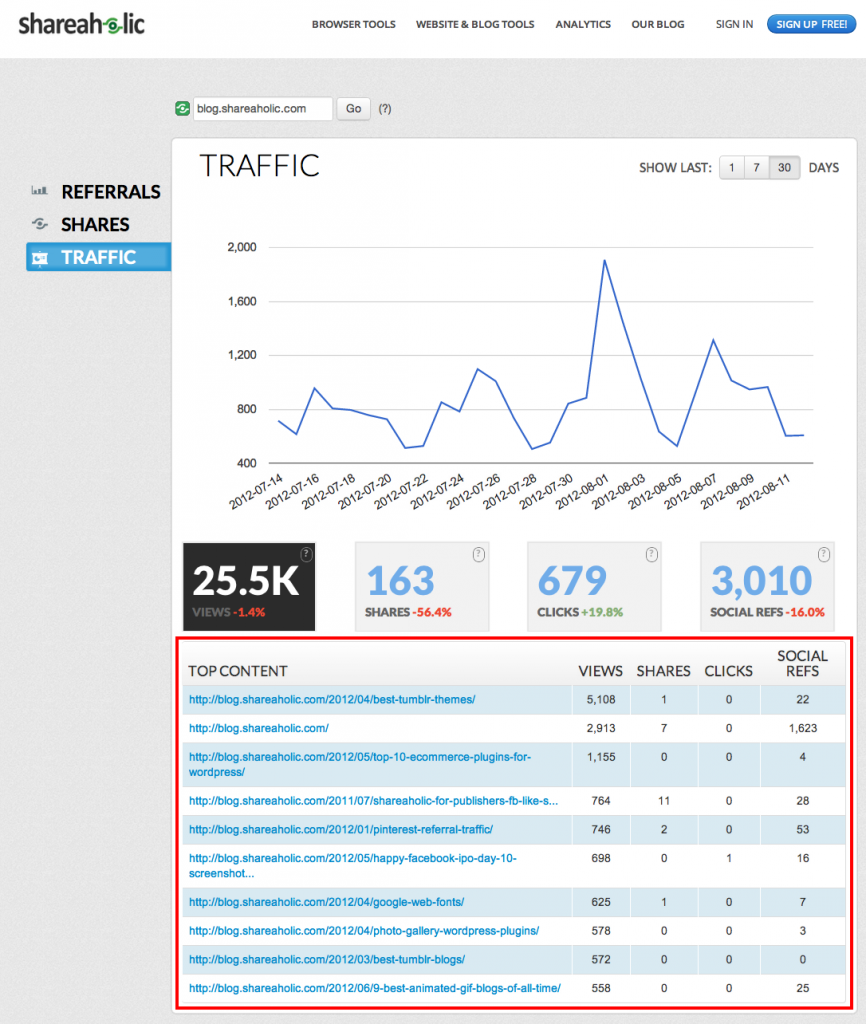Viewport: 866px width, 1024px height.
Task: Open happy-facebook-ipo-day link
Action: 353,865
